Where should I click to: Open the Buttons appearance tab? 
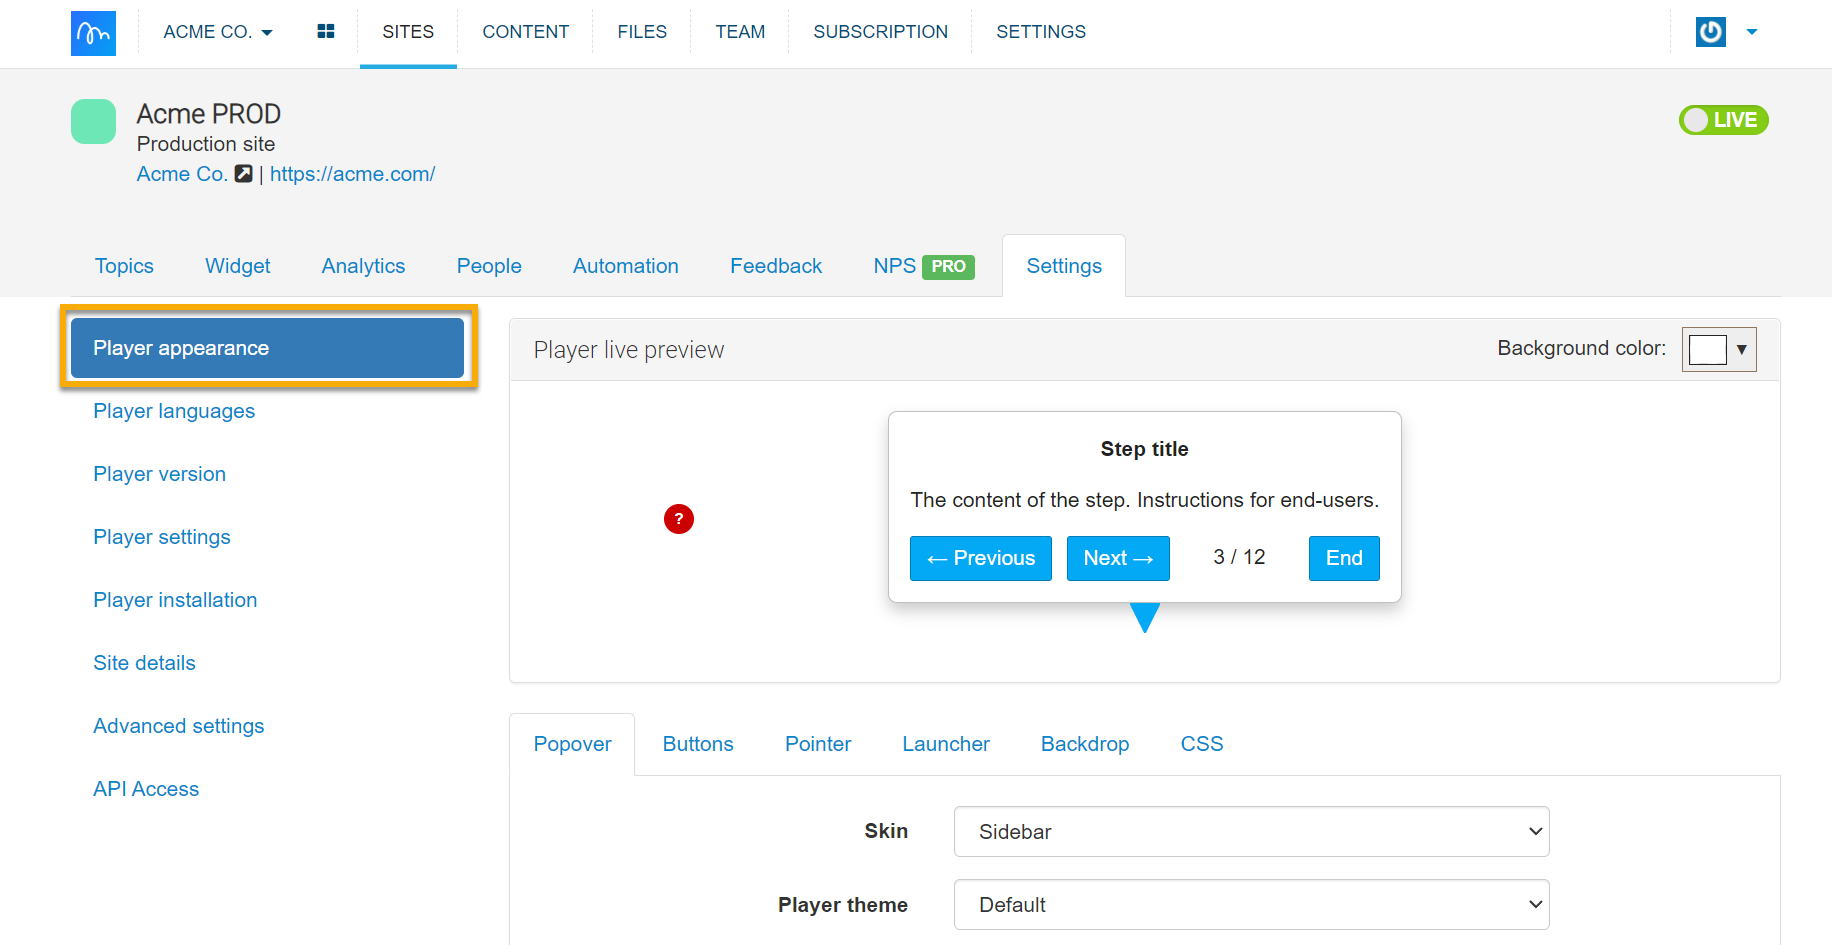click(x=698, y=744)
